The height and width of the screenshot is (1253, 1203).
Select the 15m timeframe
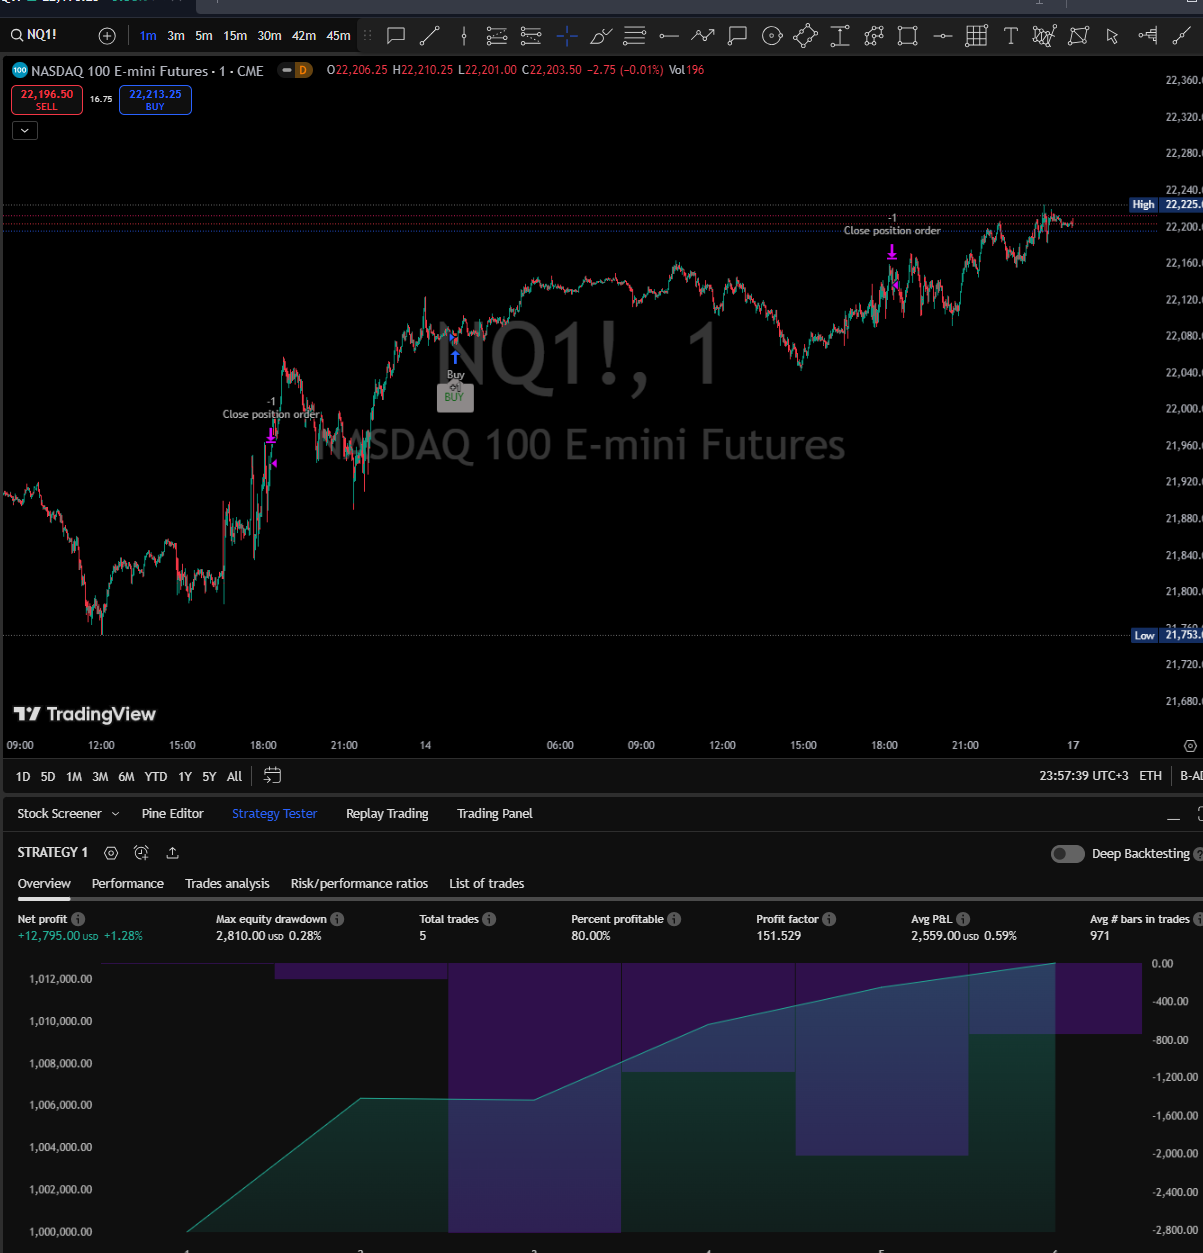(235, 36)
